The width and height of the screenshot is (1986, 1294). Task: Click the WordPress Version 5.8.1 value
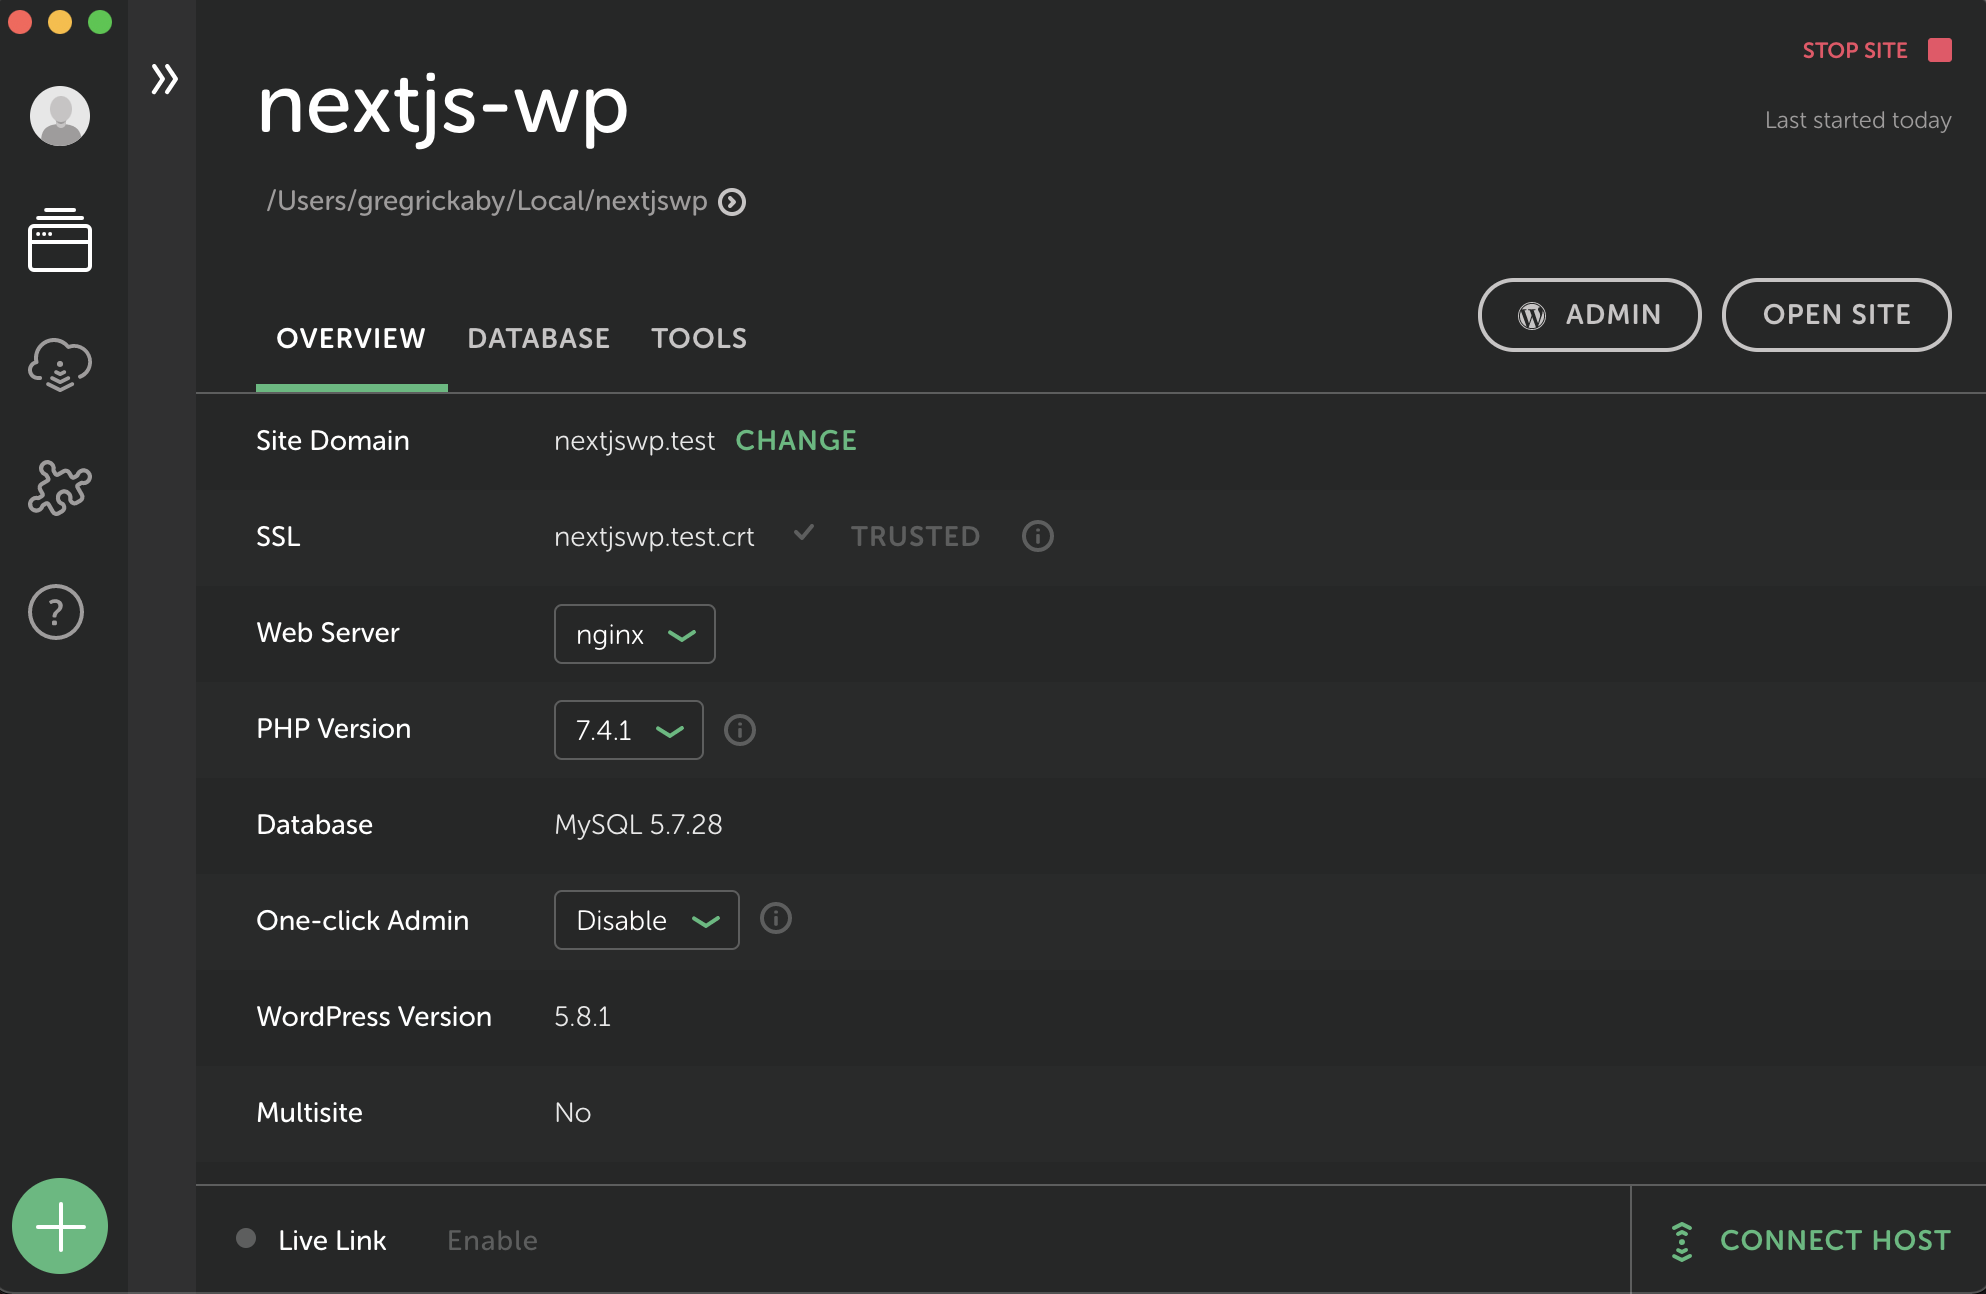(x=582, y=1017)
